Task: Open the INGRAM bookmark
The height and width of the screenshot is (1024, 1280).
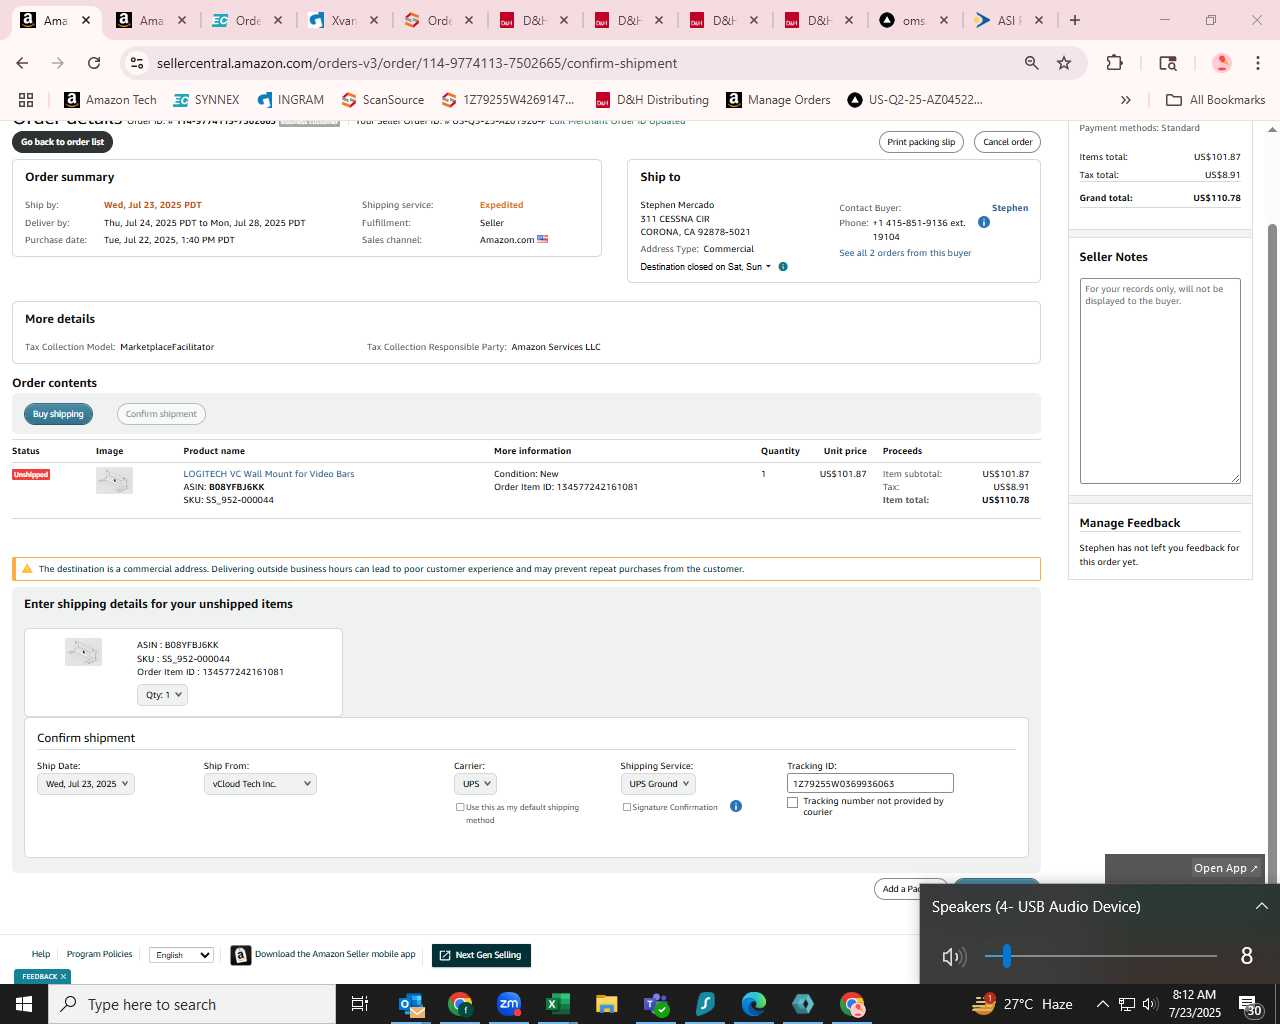Action: [290, 100]
